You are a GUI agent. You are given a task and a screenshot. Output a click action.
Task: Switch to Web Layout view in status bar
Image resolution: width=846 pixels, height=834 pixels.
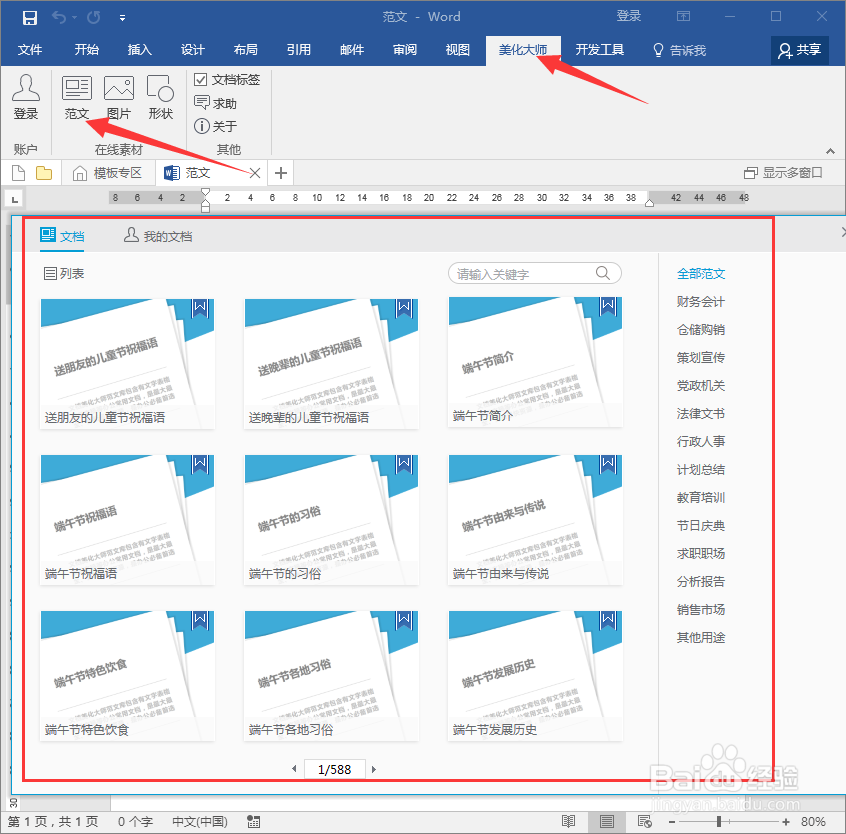tap(644, 822)
